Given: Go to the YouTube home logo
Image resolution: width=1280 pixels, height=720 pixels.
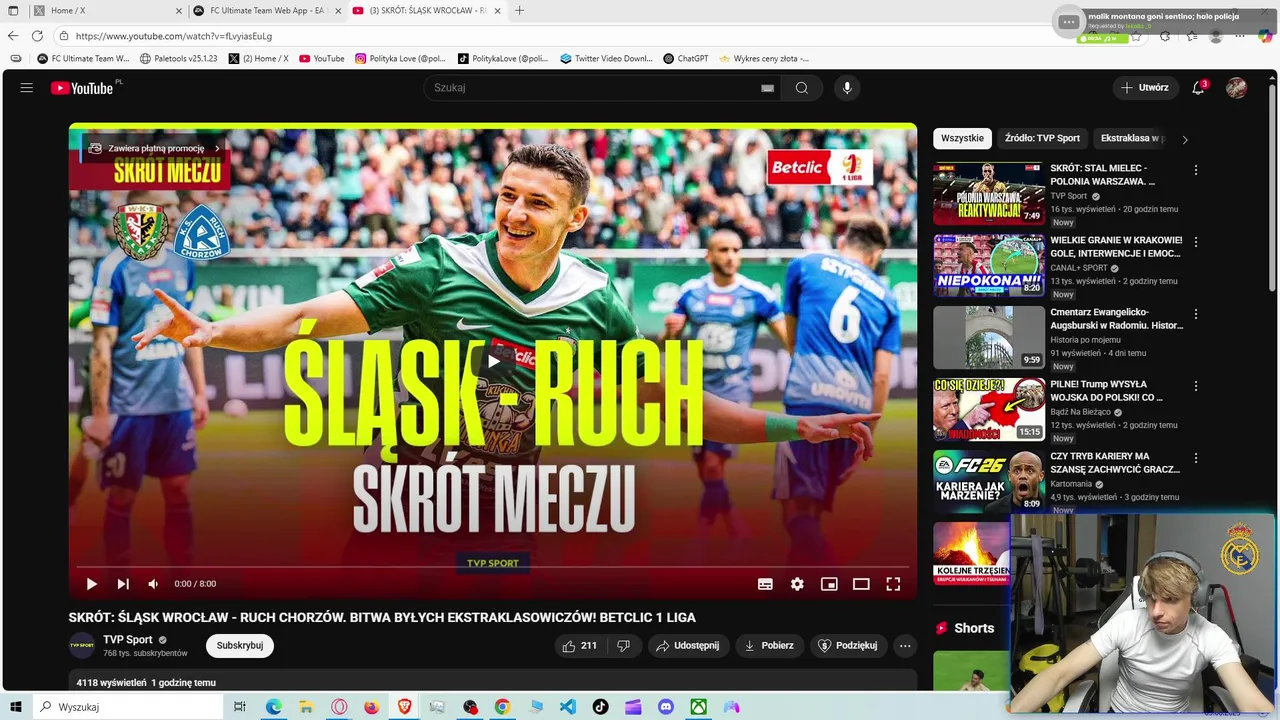Looking at the screenshot, I should [x=82, y=88].
